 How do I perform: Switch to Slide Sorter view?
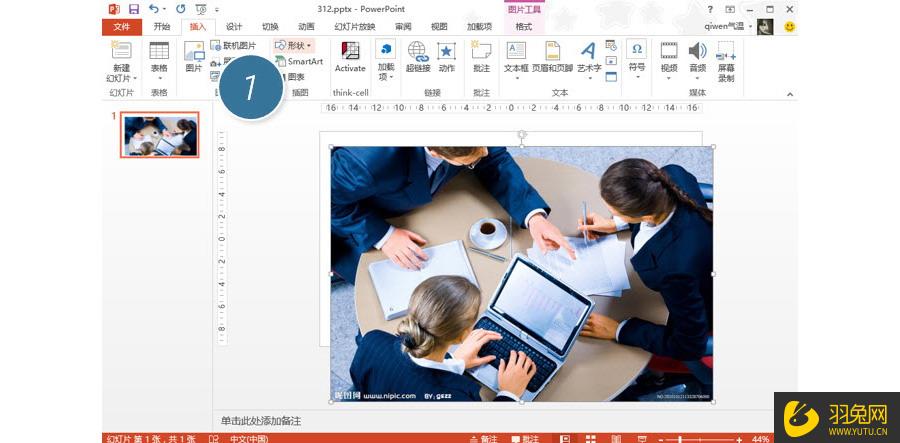[591, 439]
